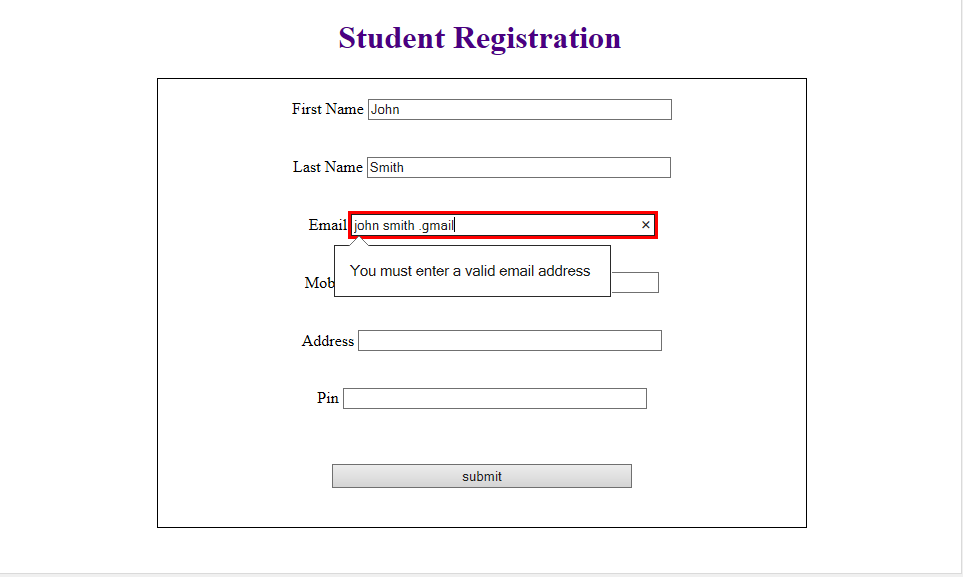Click the Last Name input containing Smith
Viewport: 963px width, 577px height.
(x=518, y=167)
